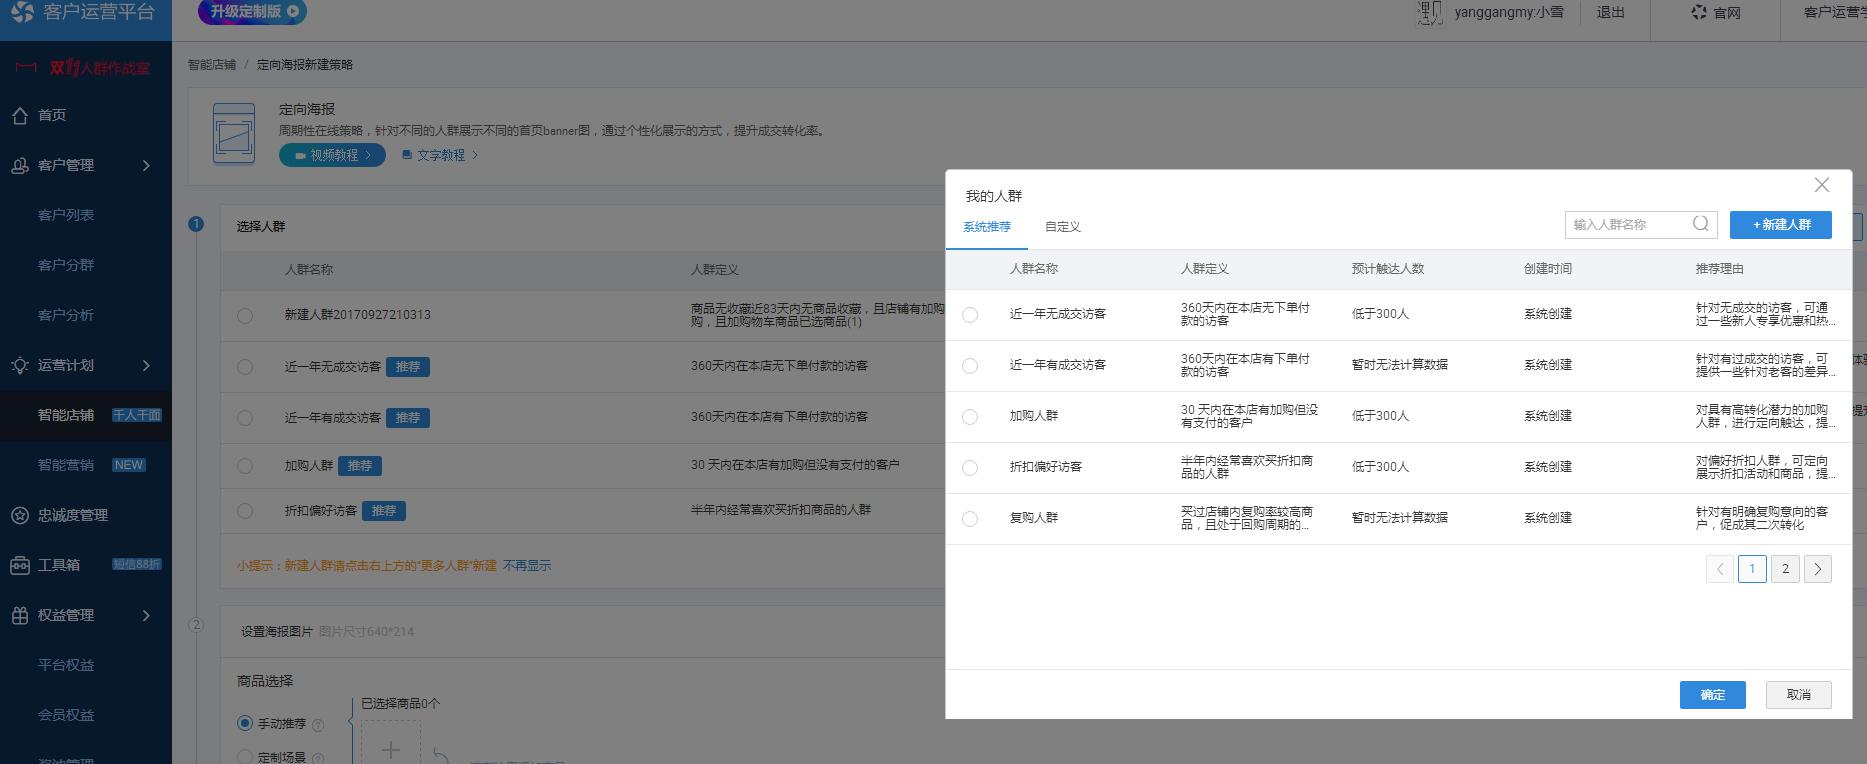Click yanggangmy:小雪 username in top bar
Image resolution: width=1867 pixels, height=764 pixels.
click(x=1509, y=12)
